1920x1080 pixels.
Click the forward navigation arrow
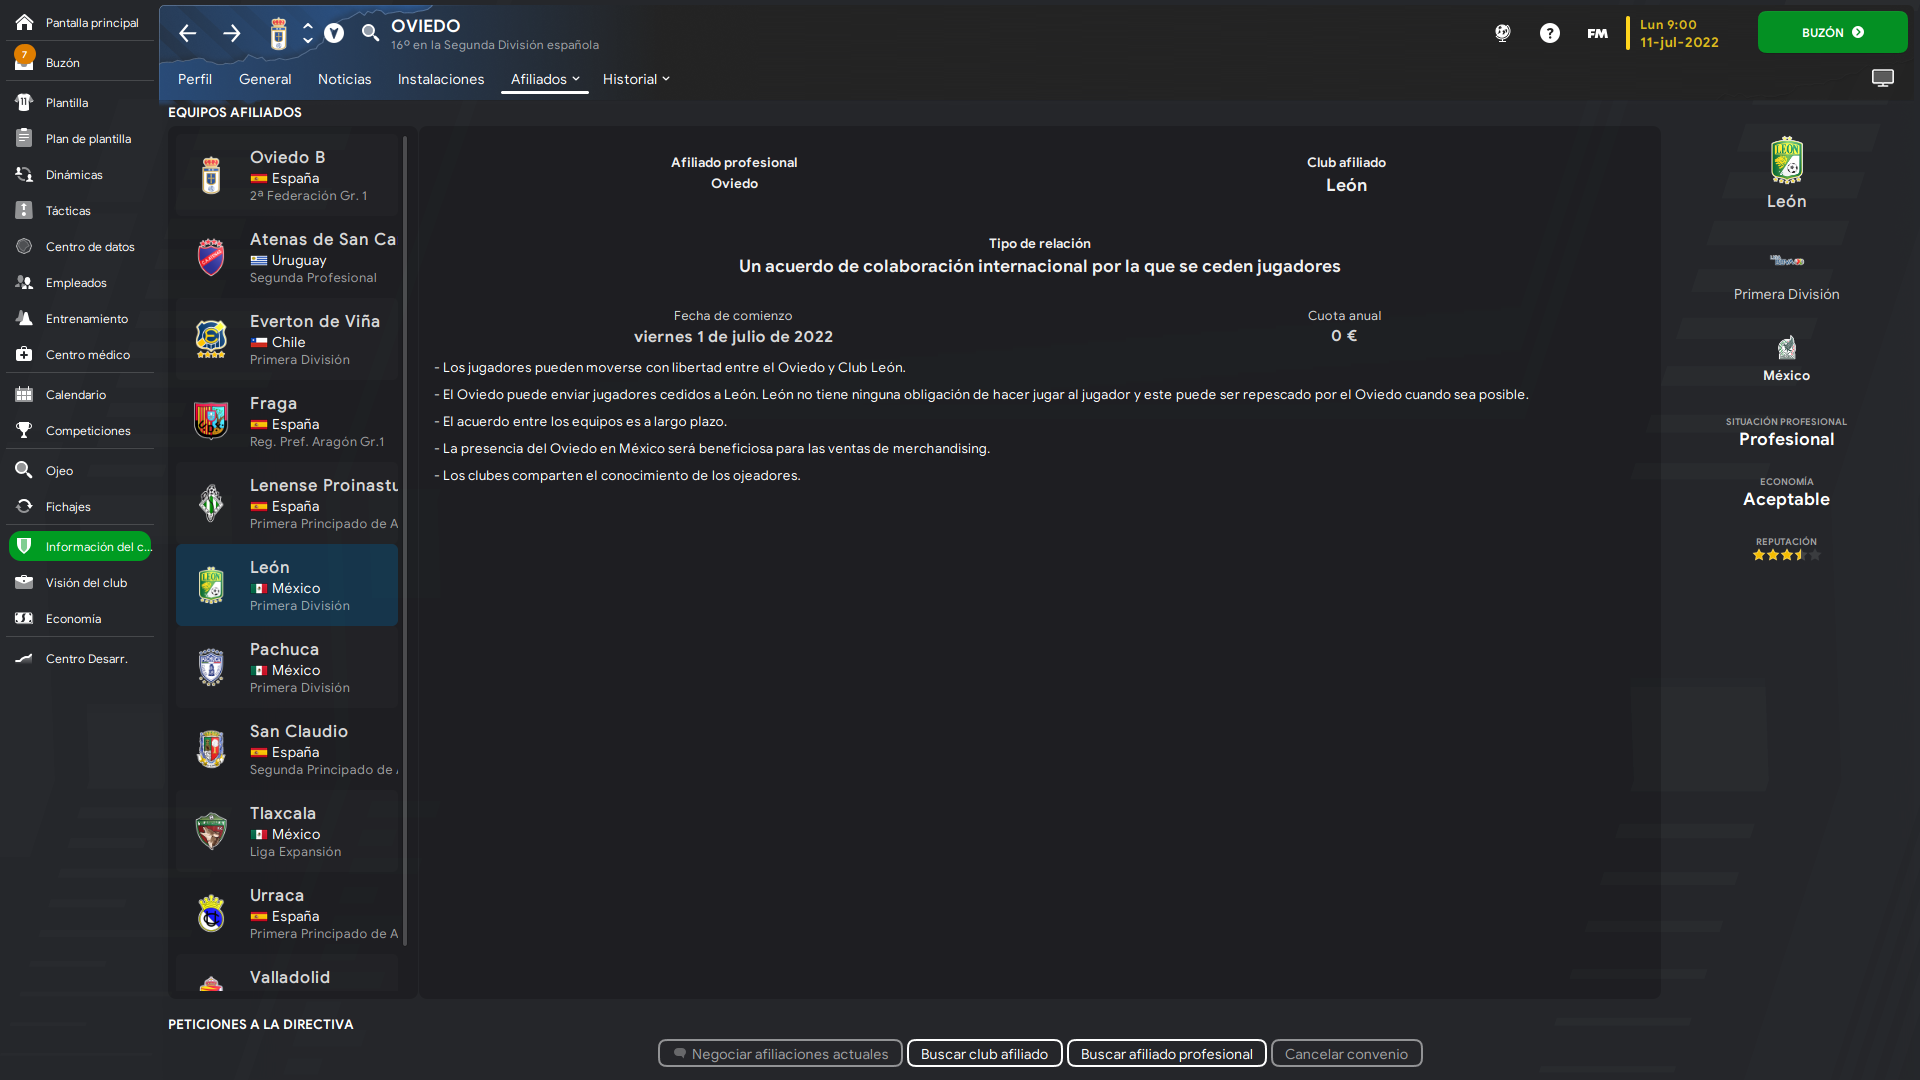(x=231, y=33)
